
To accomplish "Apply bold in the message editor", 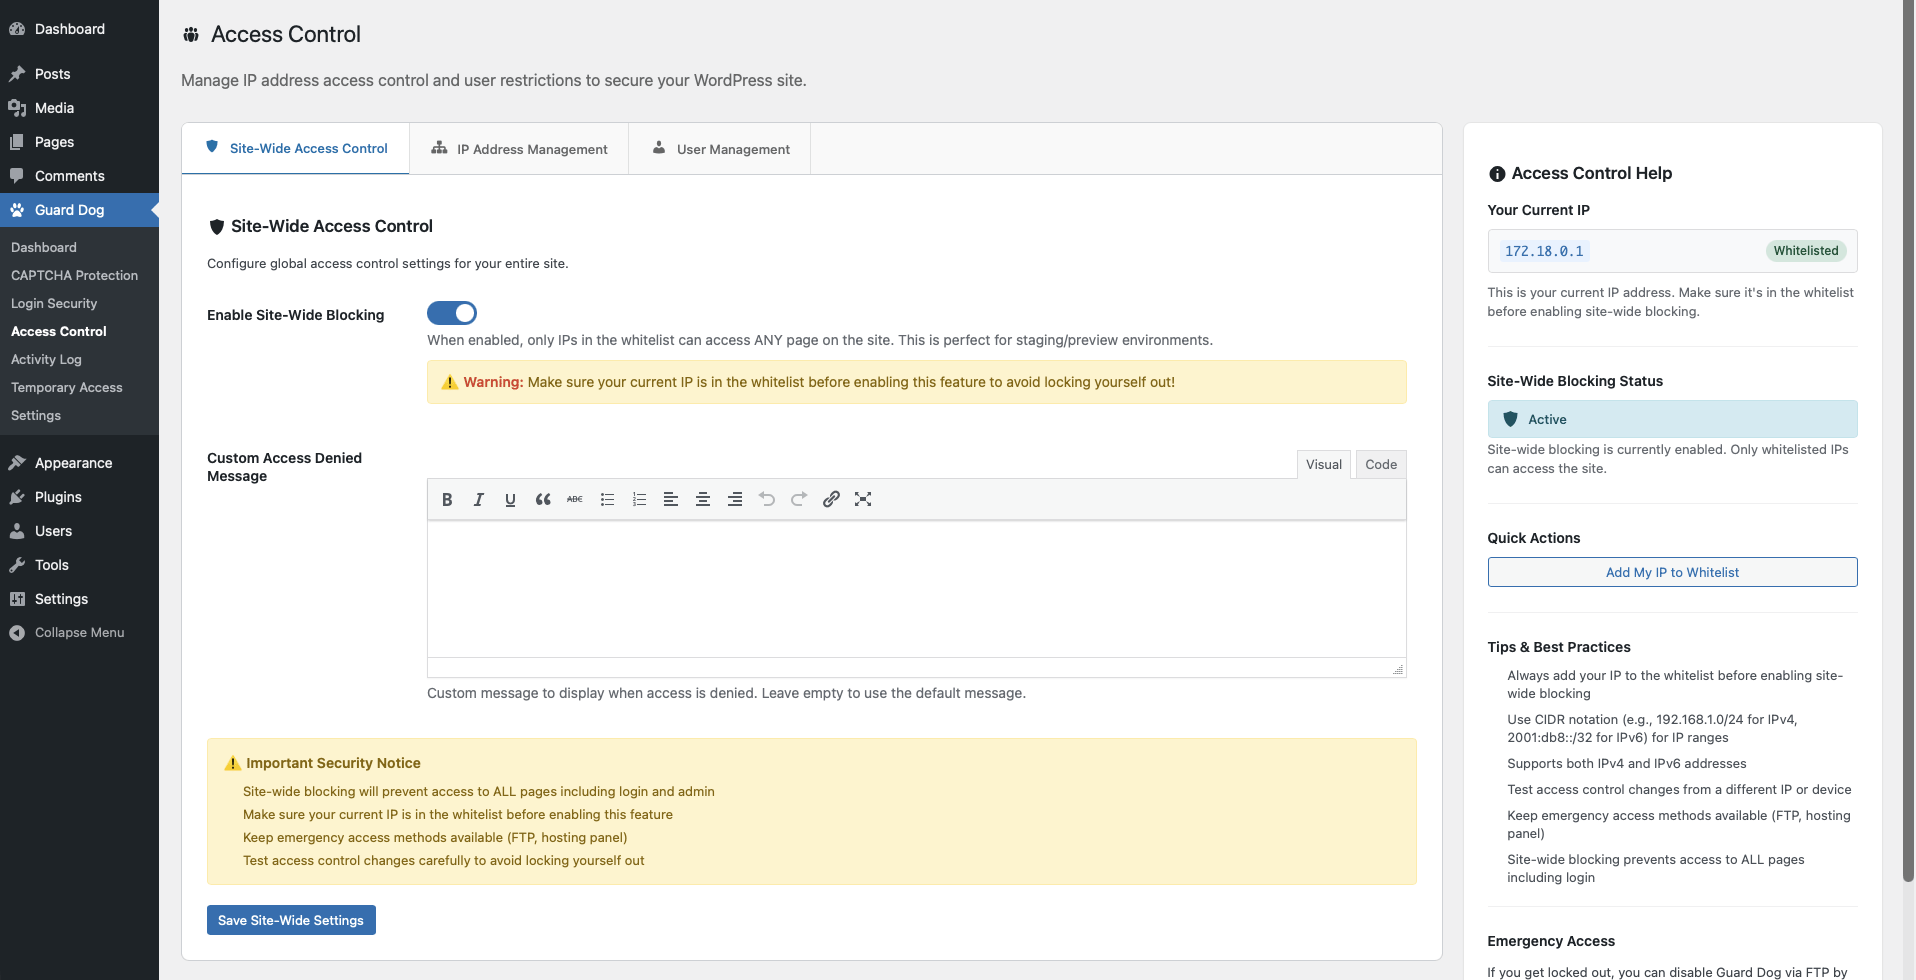I will coord(447,499).
